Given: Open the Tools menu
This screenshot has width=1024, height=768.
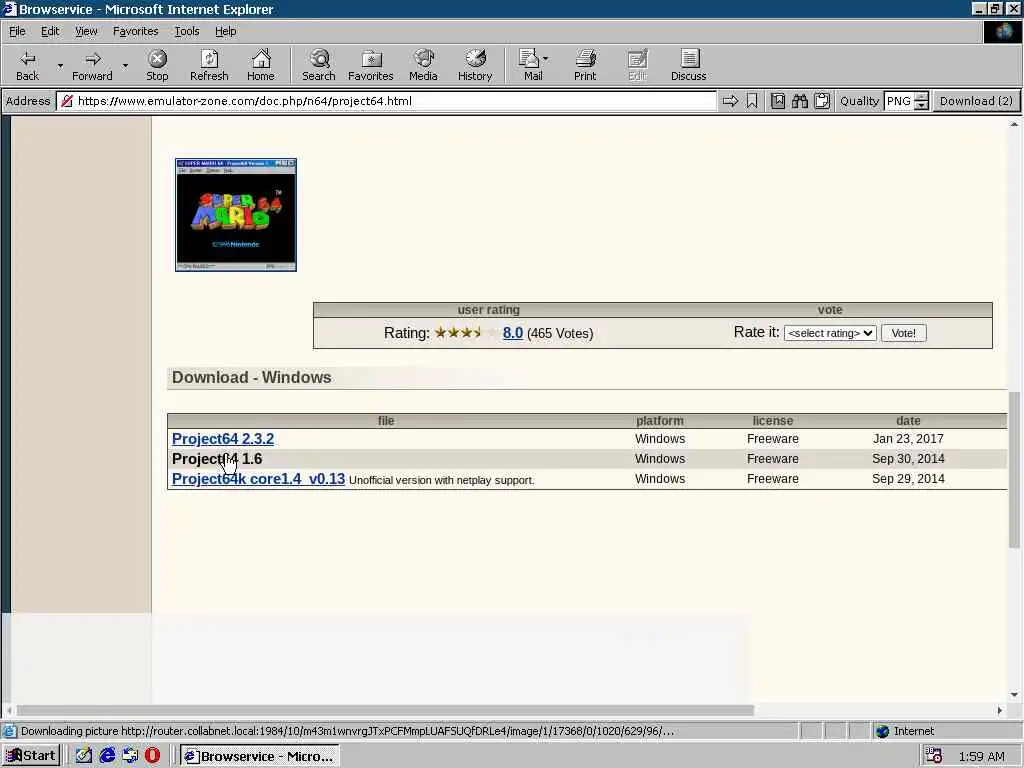Looking at the screenshot, I should coord(186,31).
